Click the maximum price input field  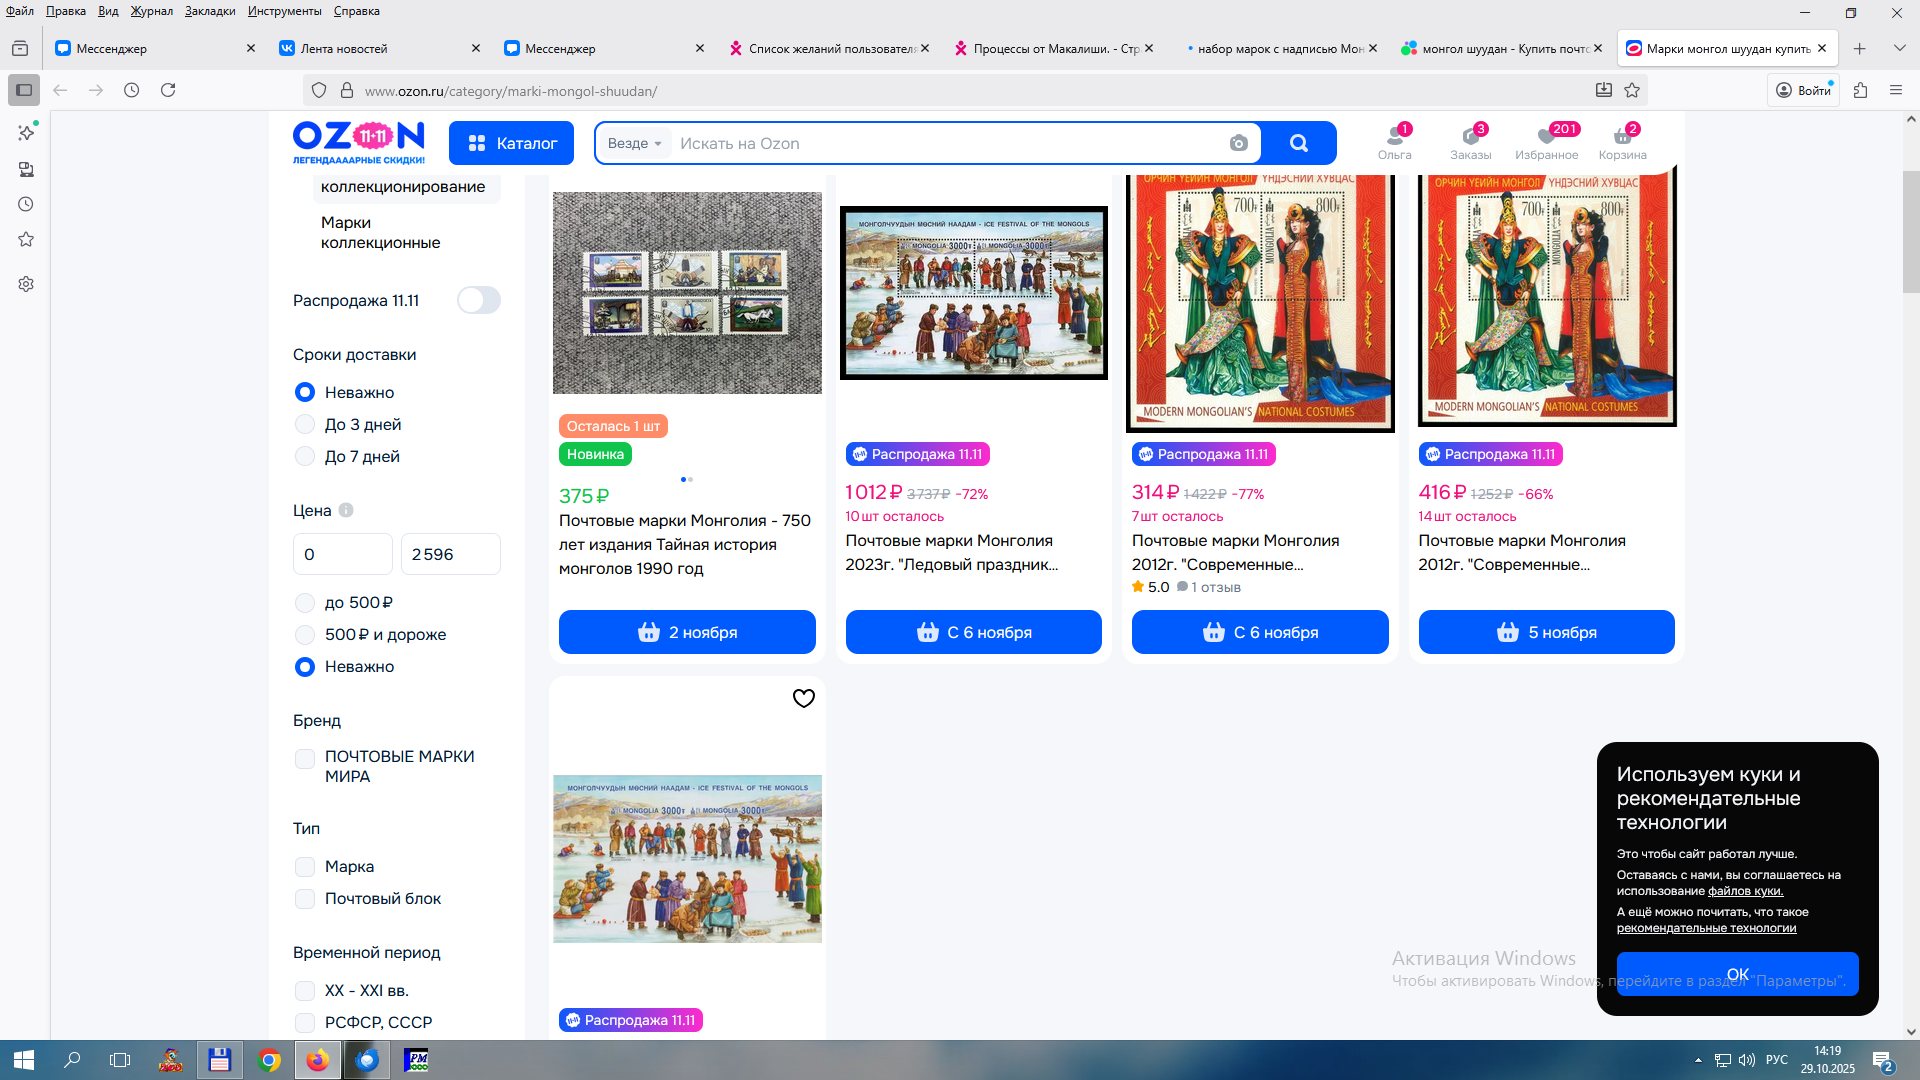(x=450, y=554)
